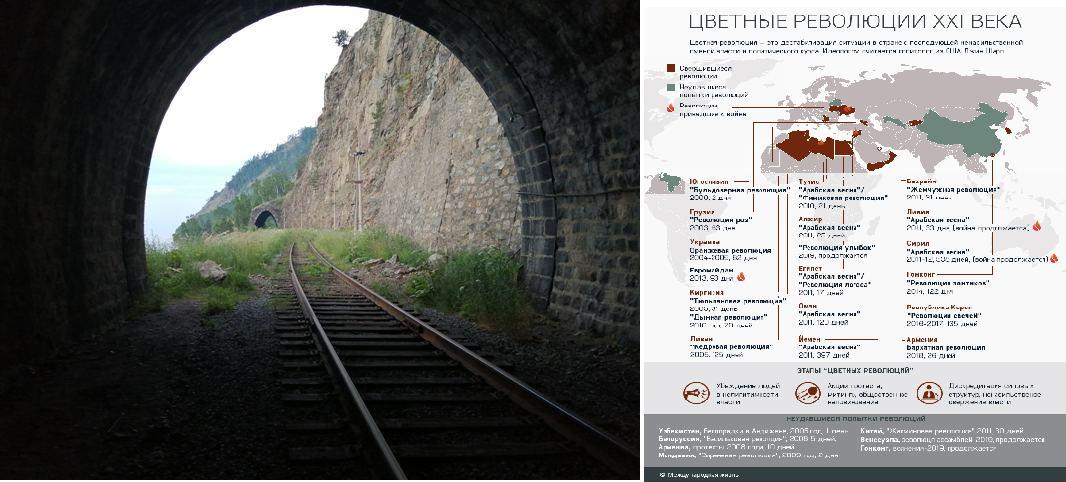Click the flame icon beside the Libya entry
Viewport: 1066px width, 482px height.
point(1037,226)
